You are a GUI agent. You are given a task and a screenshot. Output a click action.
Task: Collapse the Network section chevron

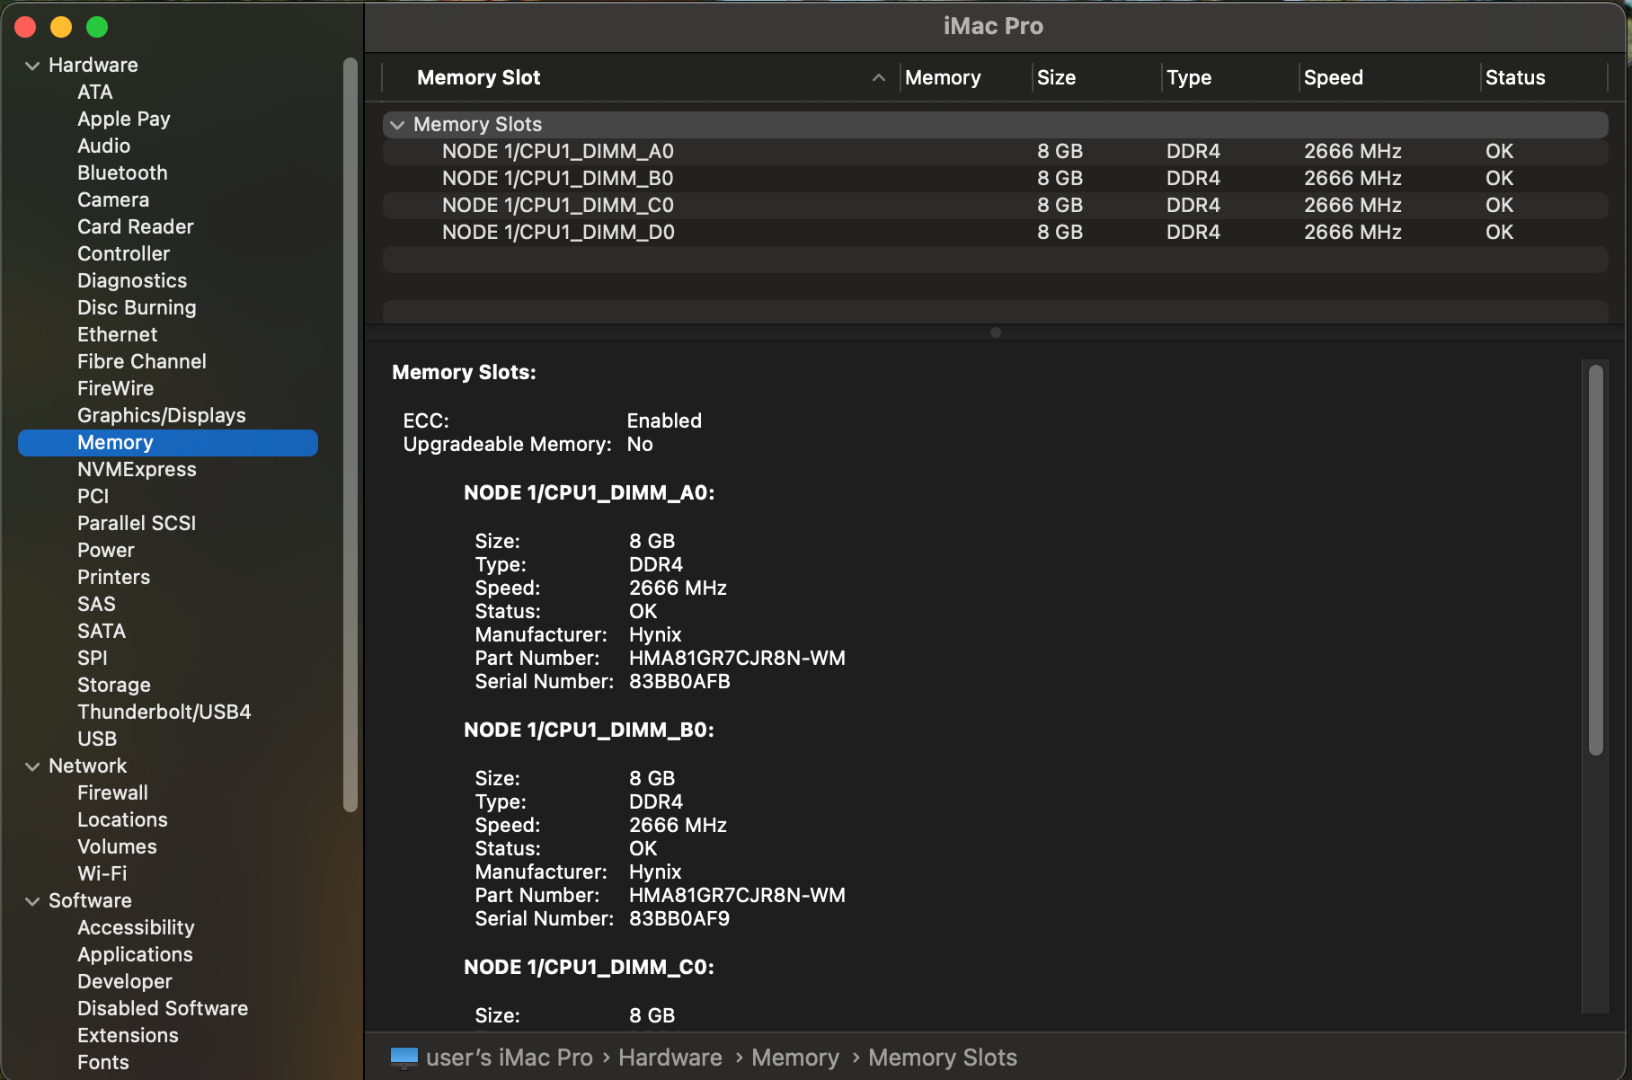(x=32, y=767)
